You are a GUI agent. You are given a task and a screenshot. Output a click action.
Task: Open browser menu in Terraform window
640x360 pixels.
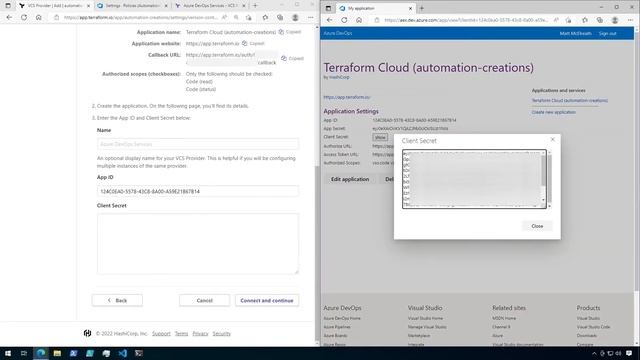311,18
